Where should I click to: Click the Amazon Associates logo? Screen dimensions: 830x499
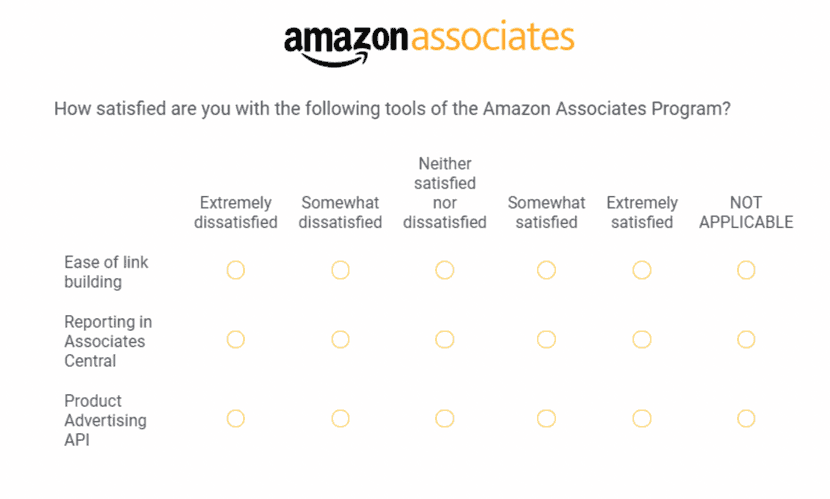tap(429, 41)
